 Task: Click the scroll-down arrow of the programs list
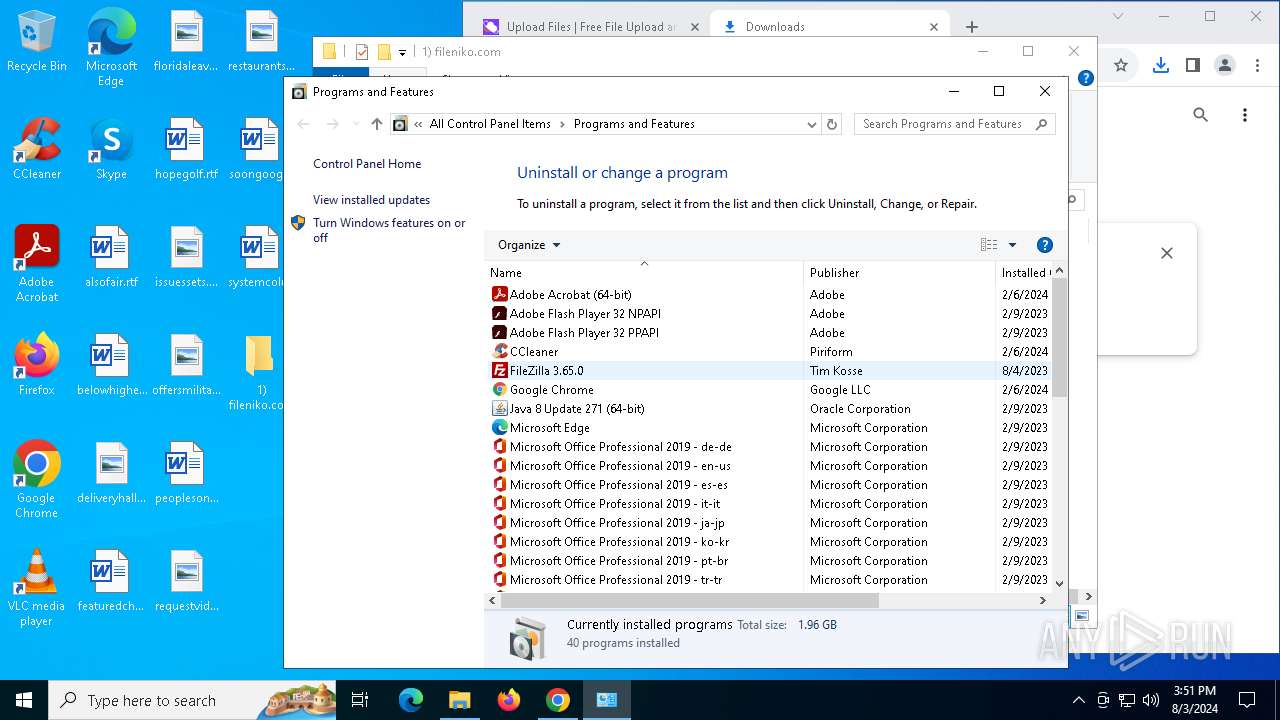click(x=1059, y=583)
